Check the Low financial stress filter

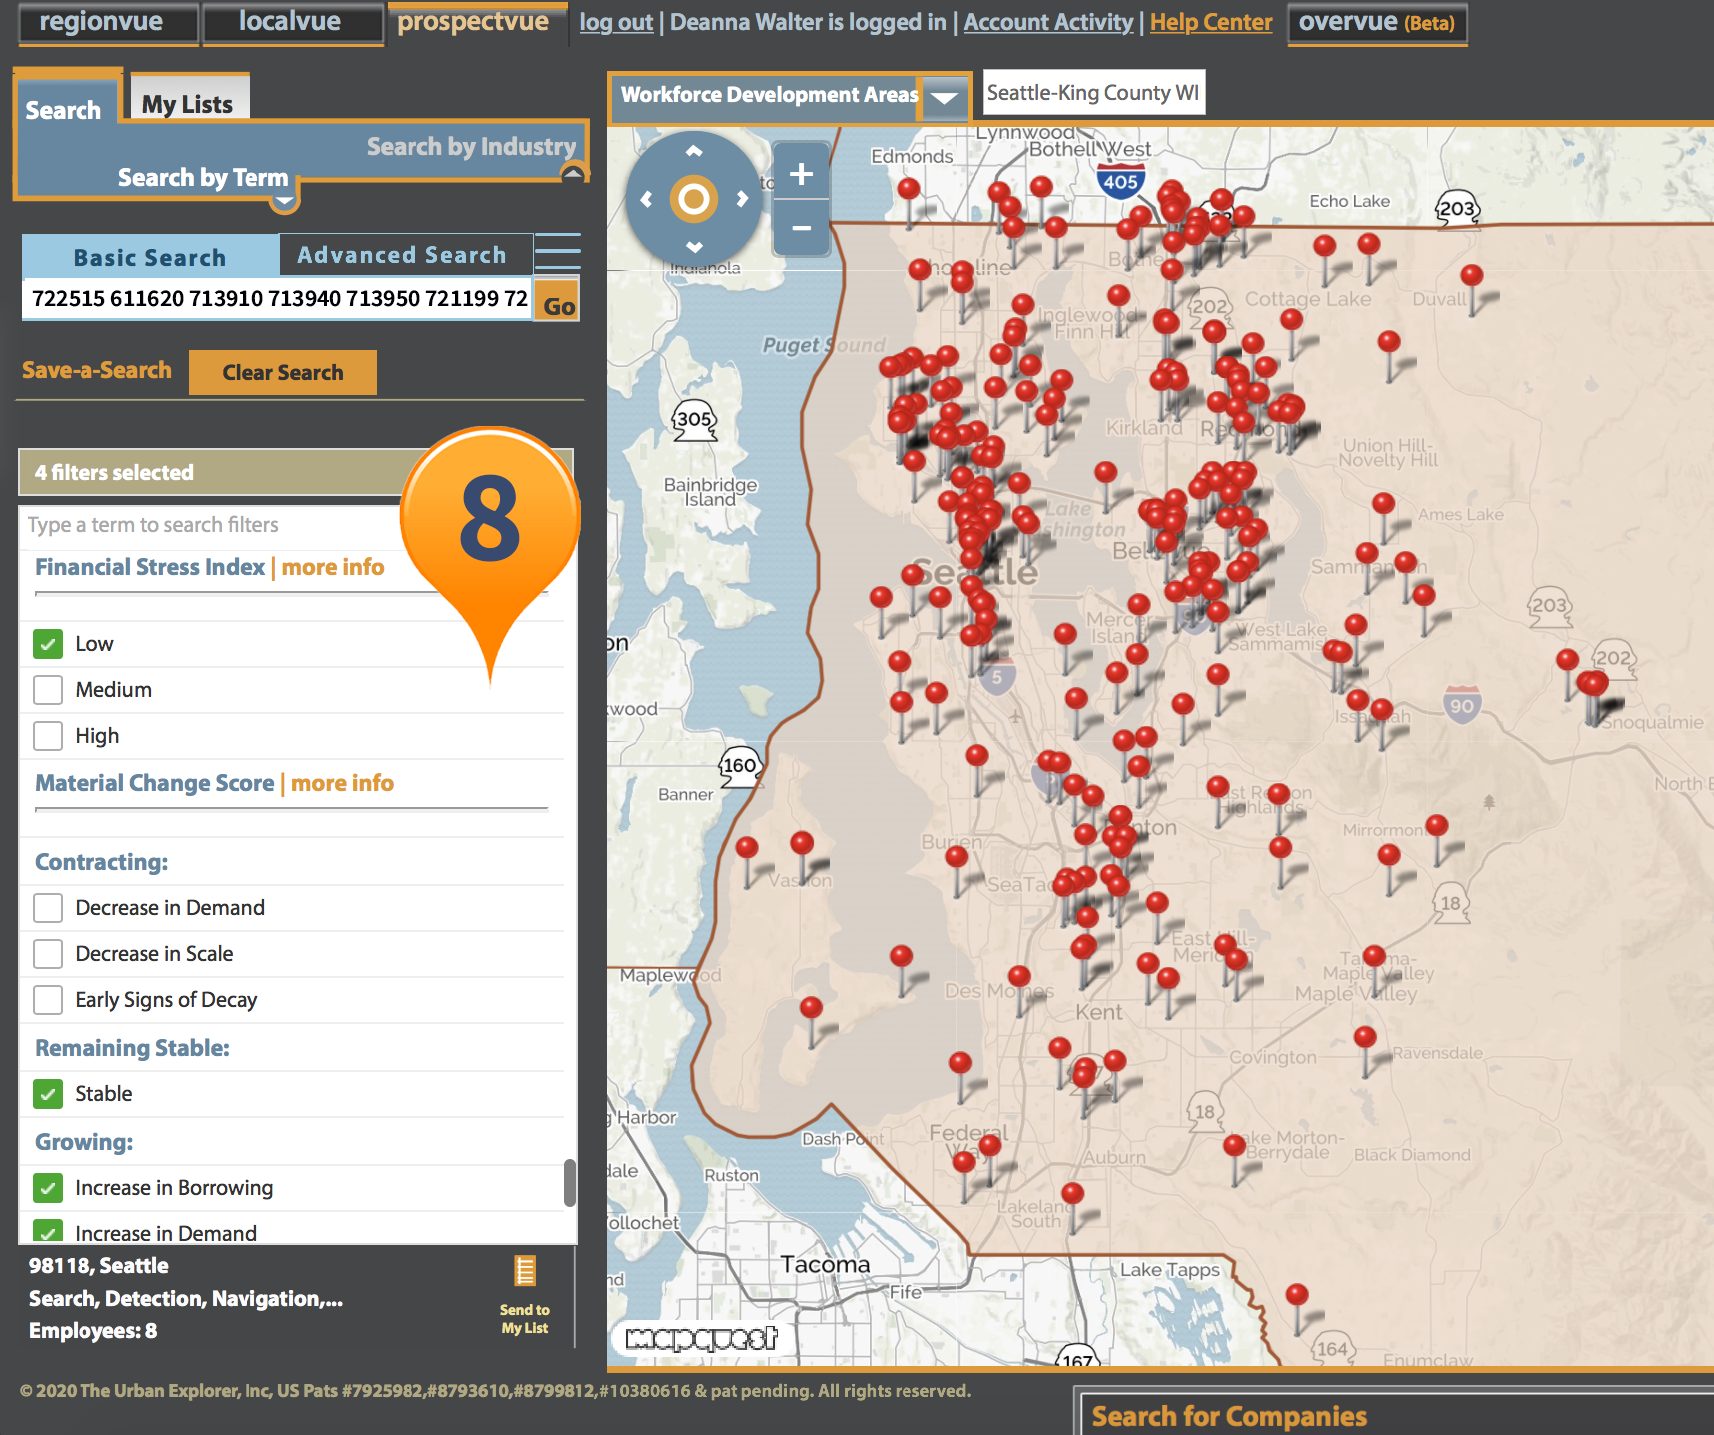tap(48, 644)
